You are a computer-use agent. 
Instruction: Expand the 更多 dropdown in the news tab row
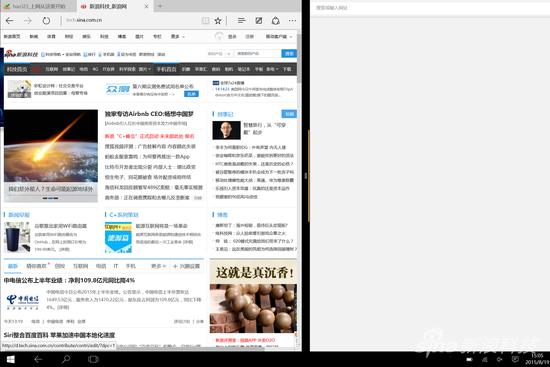(158, 266)
